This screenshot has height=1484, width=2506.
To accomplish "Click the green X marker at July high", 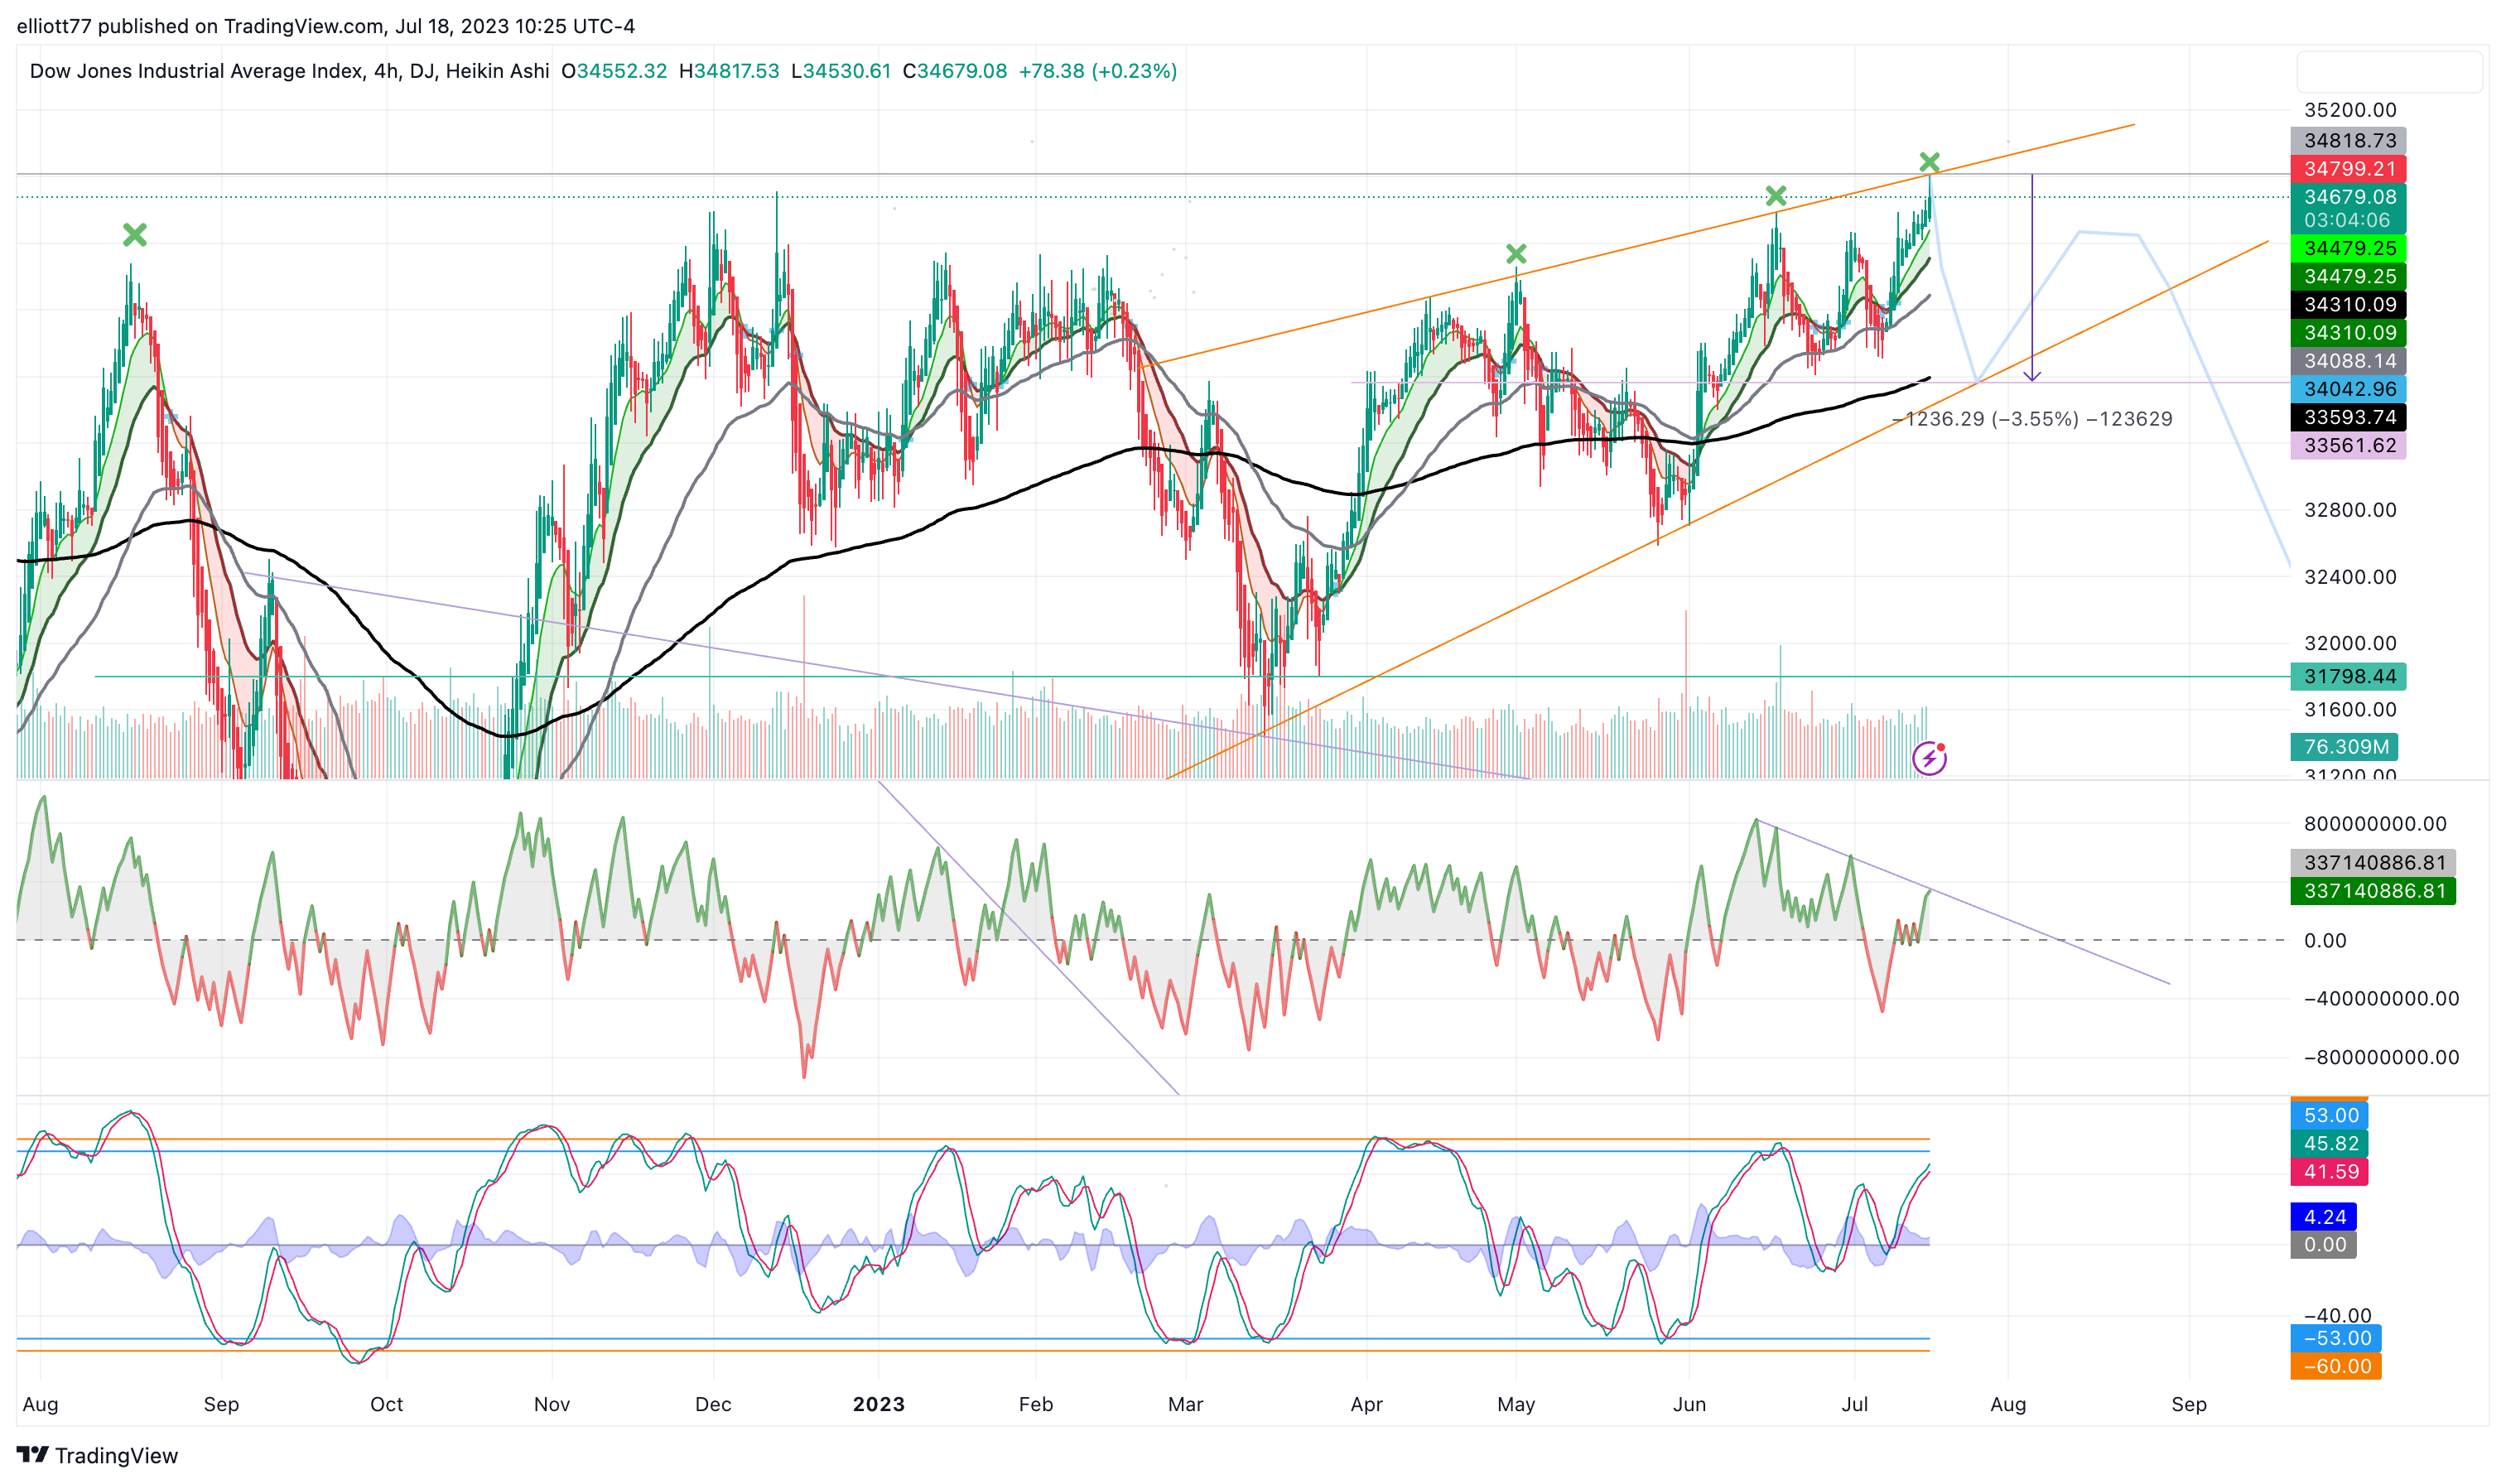I will point(1930,162).
